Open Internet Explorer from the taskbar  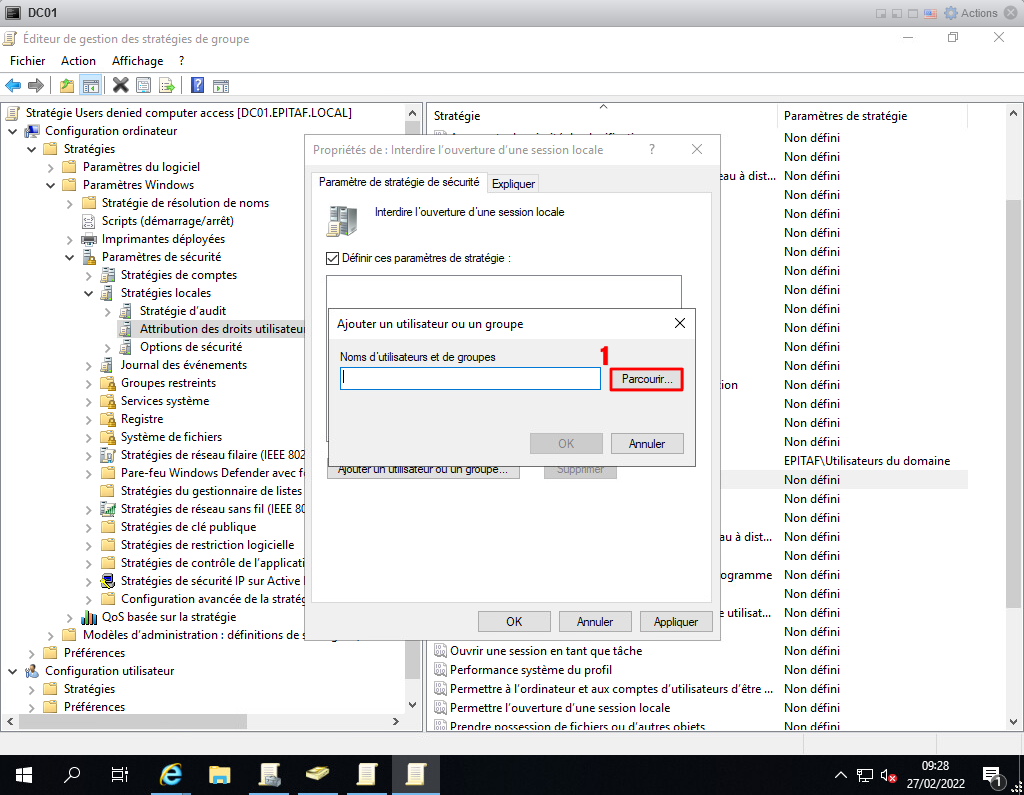pos(172,774)
